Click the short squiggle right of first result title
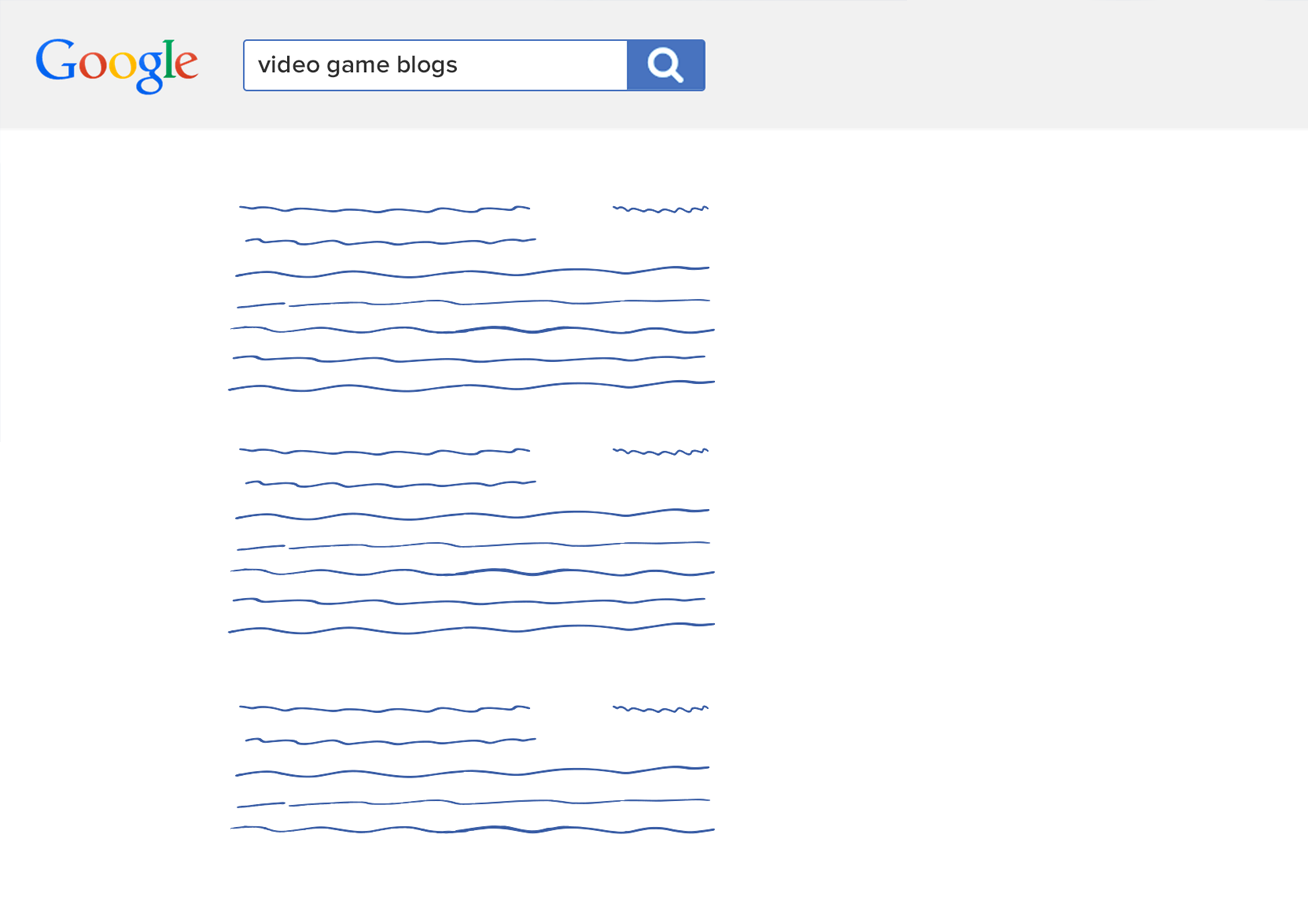The height and width of the screenshot is (906, 1308). click(x=660, y=209)
